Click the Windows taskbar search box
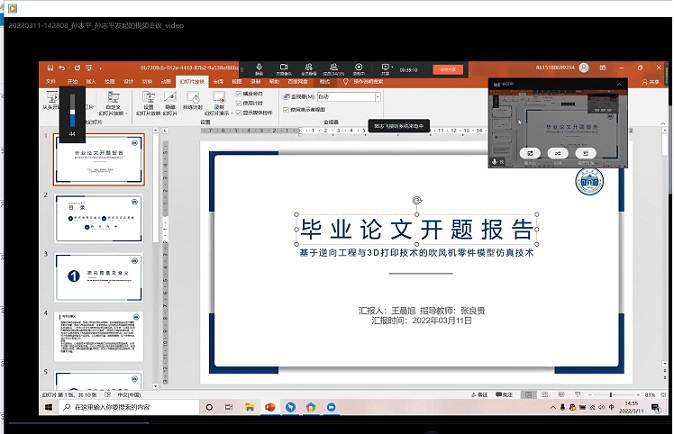674x434 pixels. pos(128,407)
